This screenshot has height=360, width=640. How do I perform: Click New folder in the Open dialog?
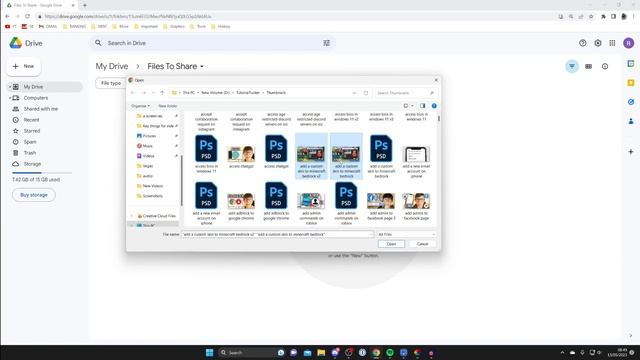coord(168,106)
